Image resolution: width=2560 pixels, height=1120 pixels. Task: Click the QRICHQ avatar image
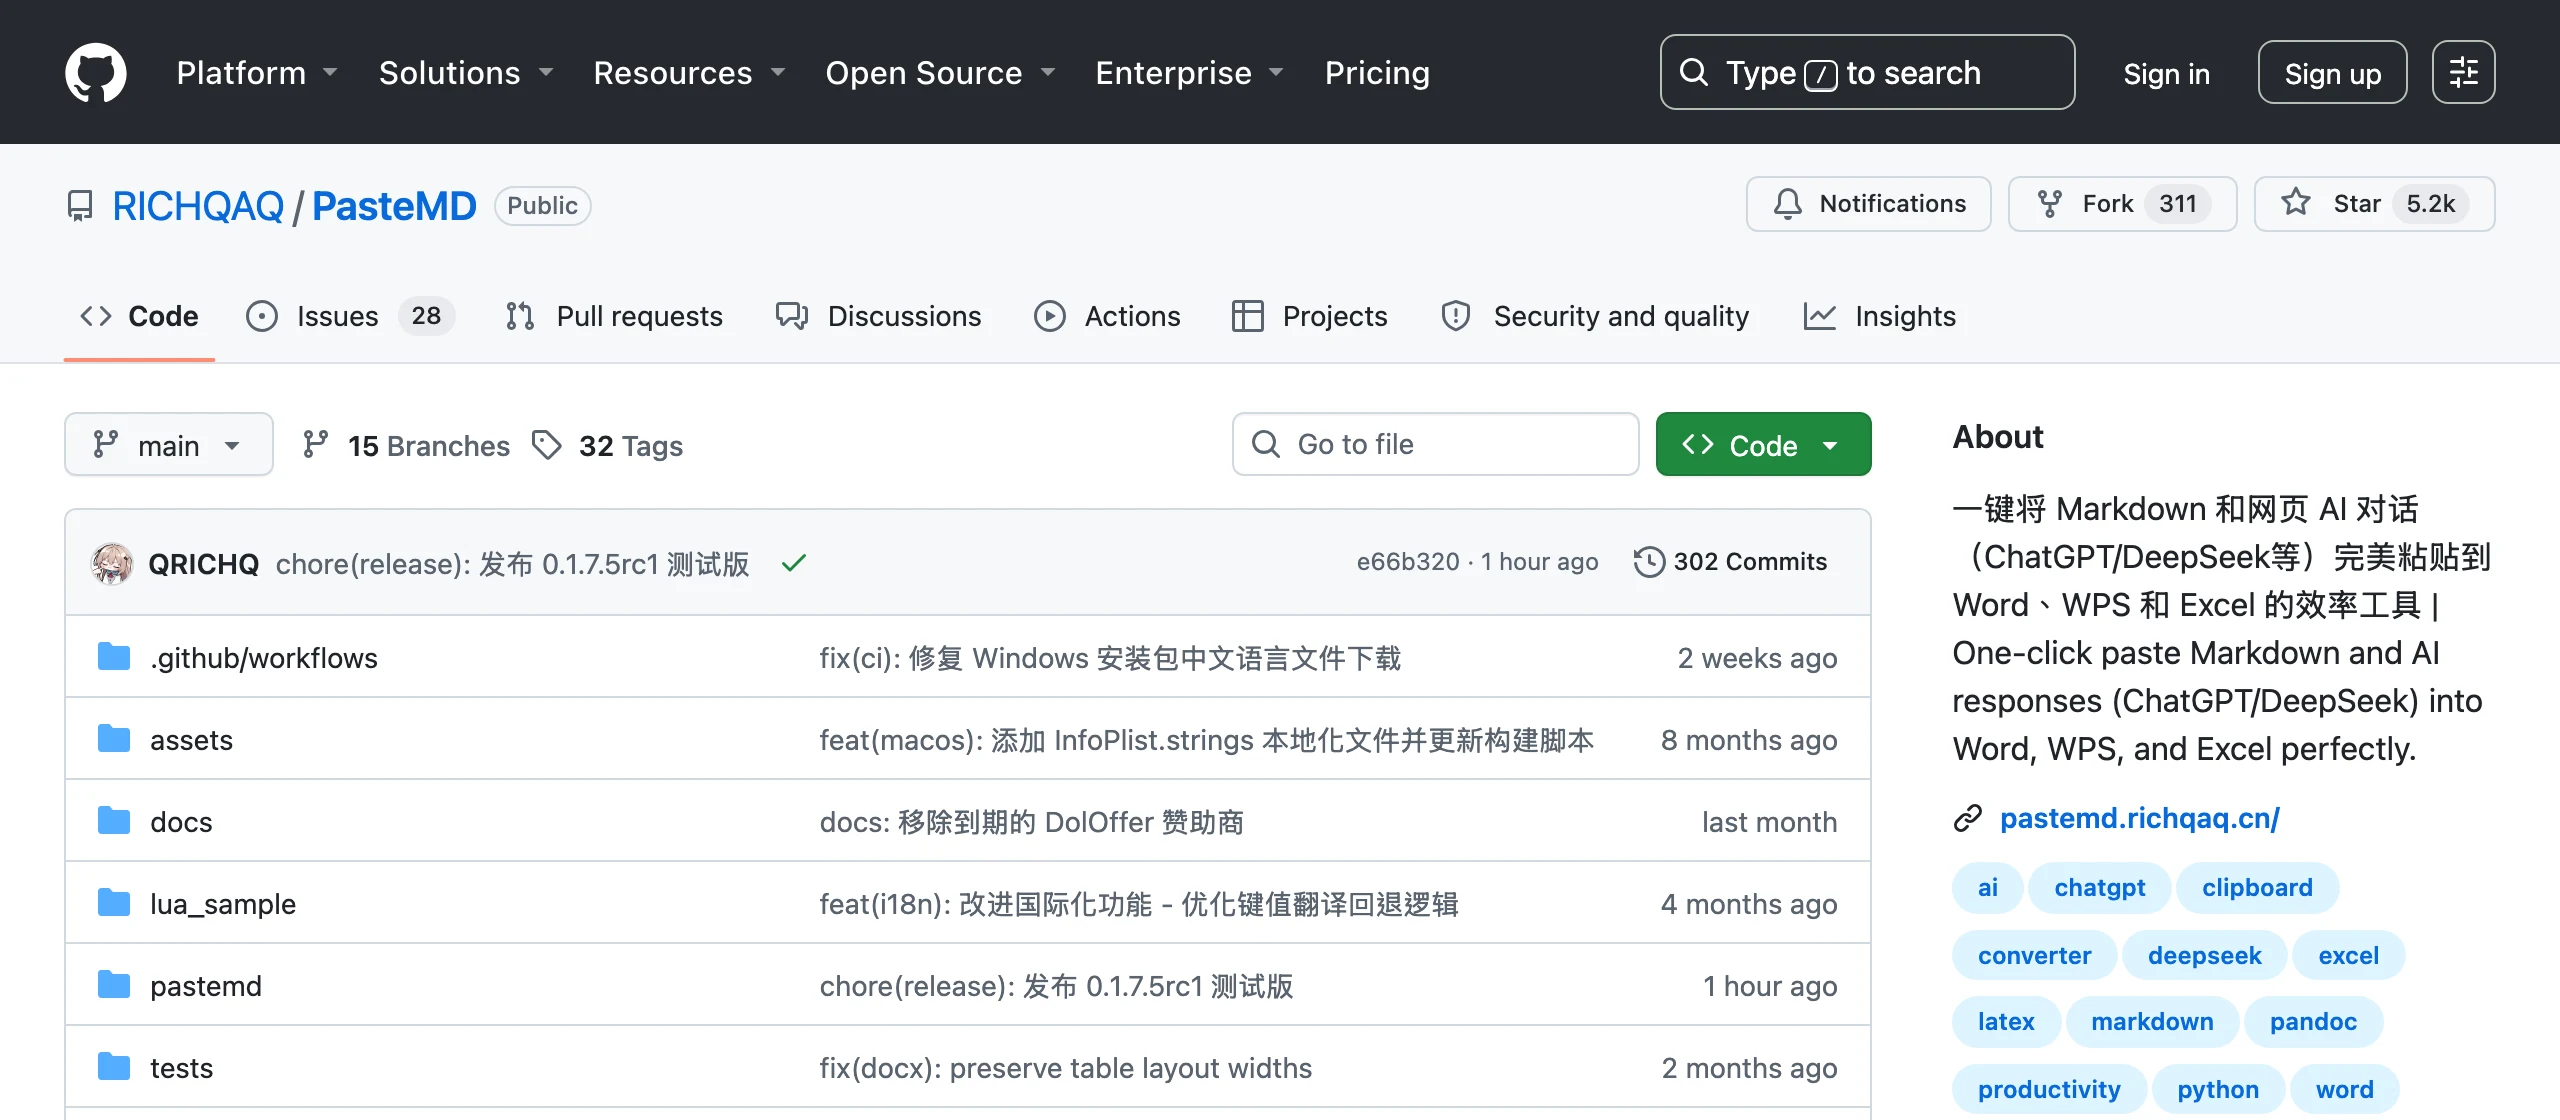[112, 563]
